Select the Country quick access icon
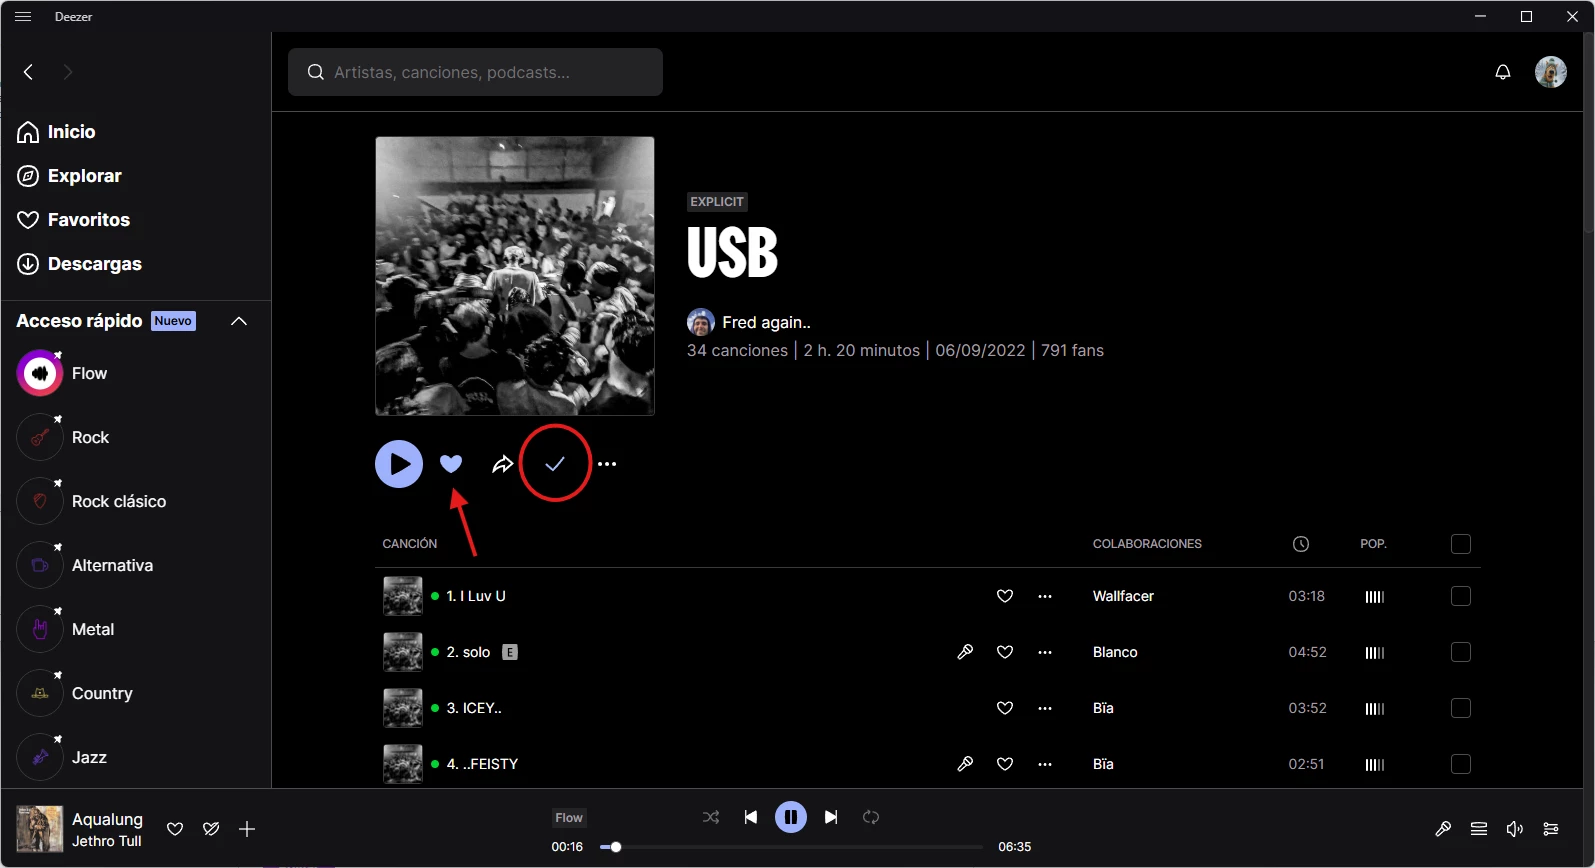 40,693
